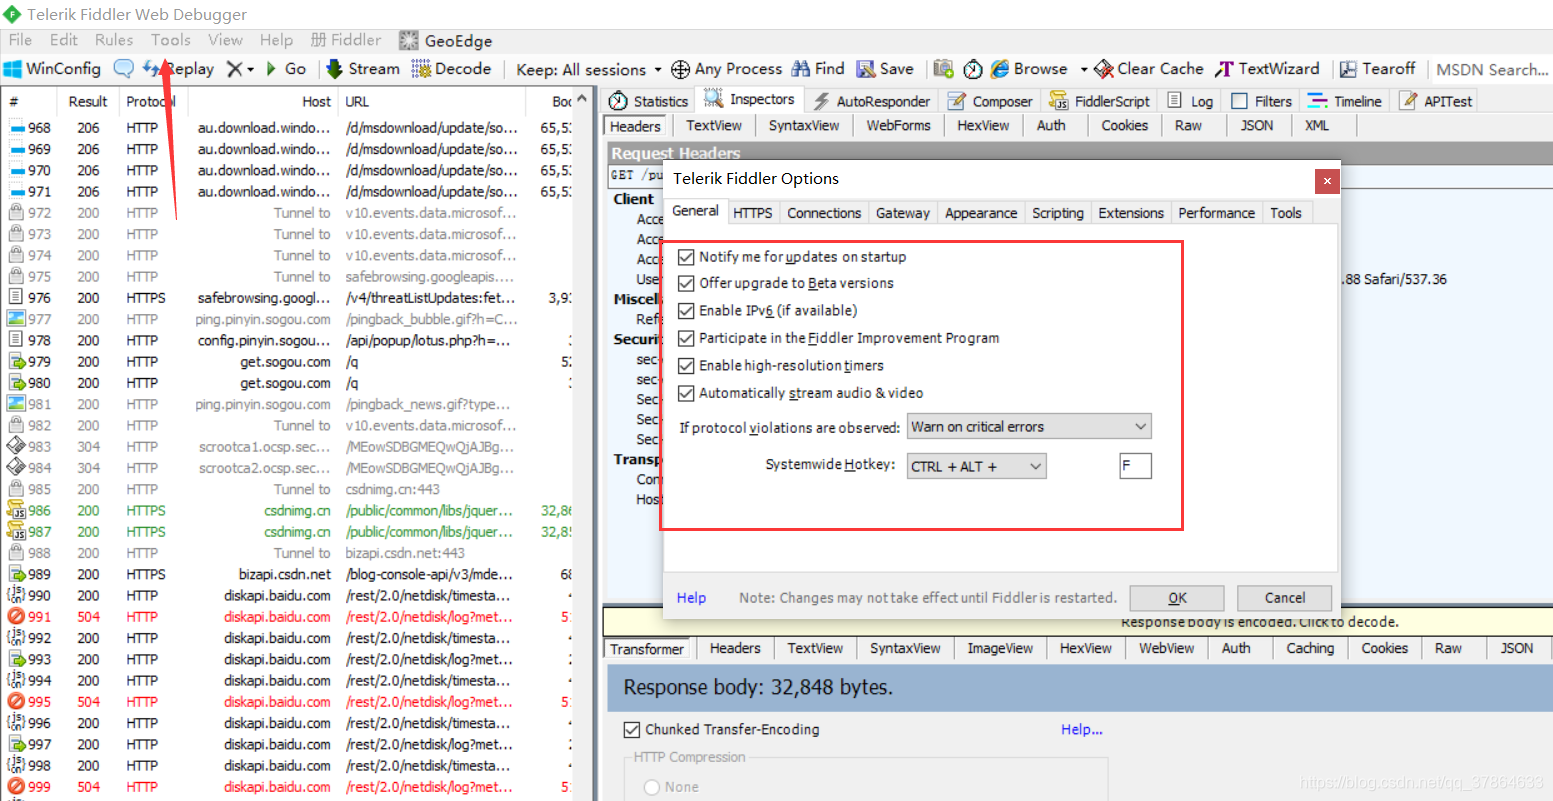Click the Go toolbar button
The width and height of the screenshot is (1553, 801).
coord(285,69)
